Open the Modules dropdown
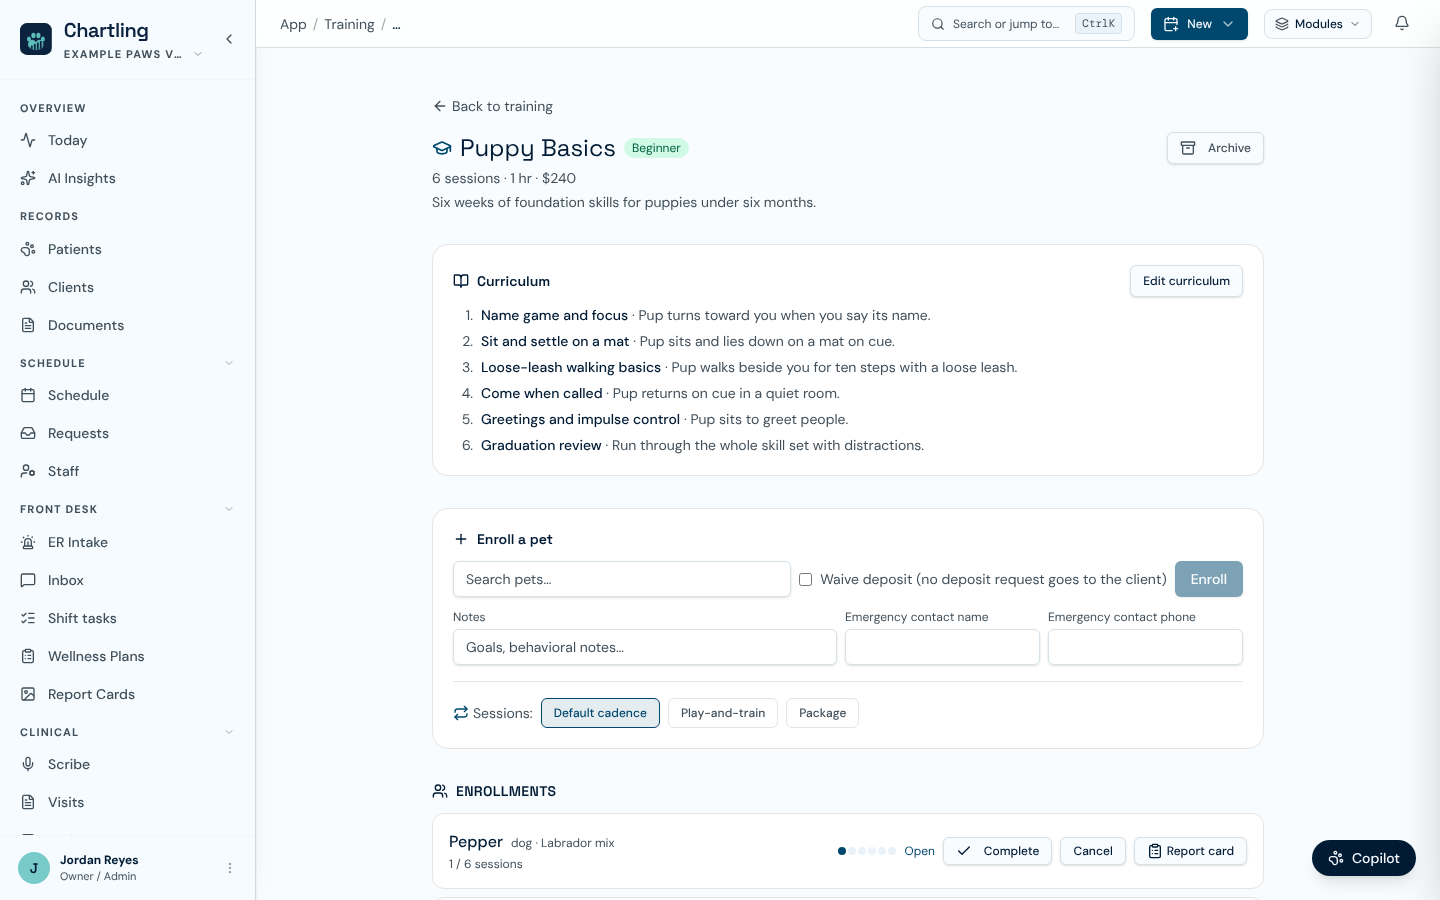The height and width of the screenshot is (900, 1440). point(1318,24)
